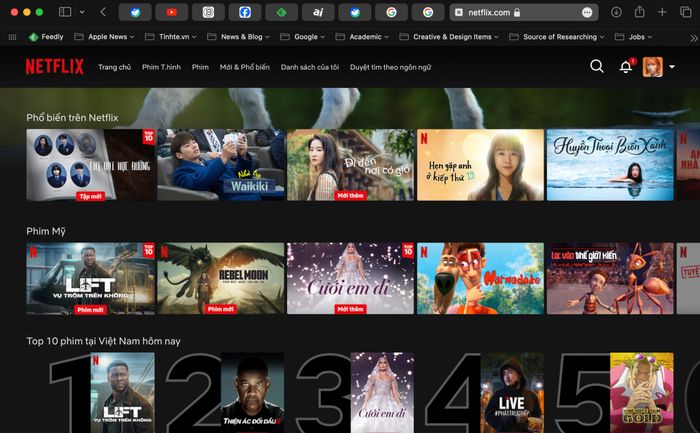Expand the Academic bookmark folder
The image size is (700, 433).
(362, 37)
